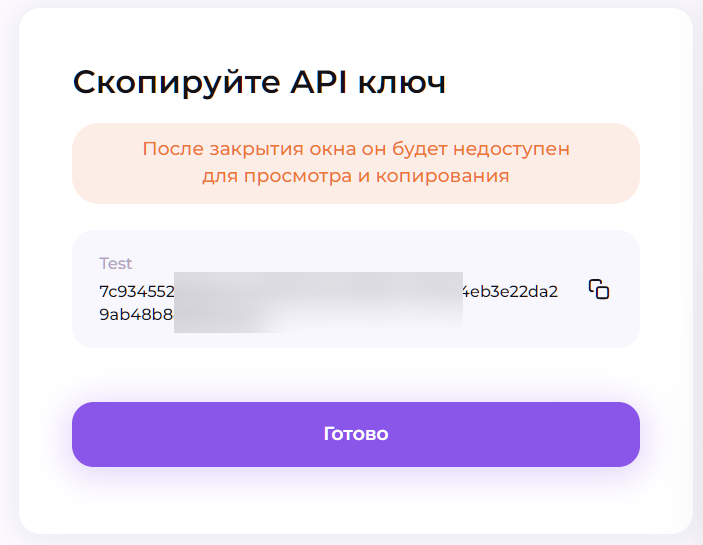Click the "После закрытия окна" warning line
This screenshot has height=545, width=703.
click(x=355, y=149)
